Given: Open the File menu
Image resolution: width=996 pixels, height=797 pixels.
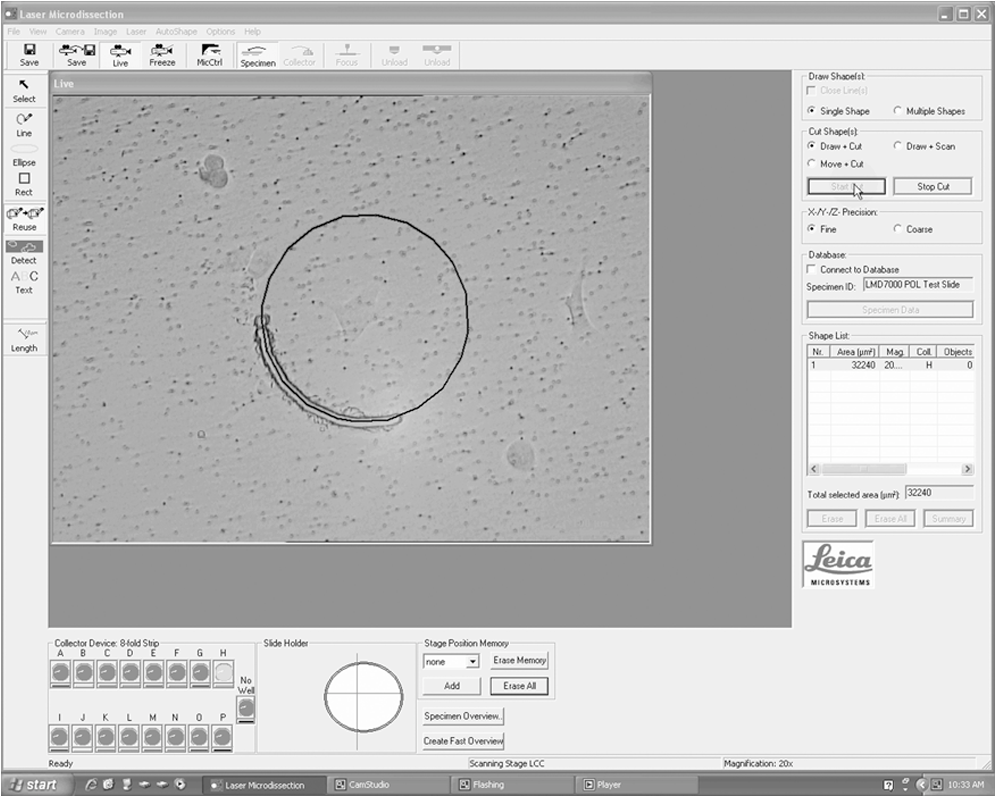Looking at the screenshot, I should click(x=14, y=31).
